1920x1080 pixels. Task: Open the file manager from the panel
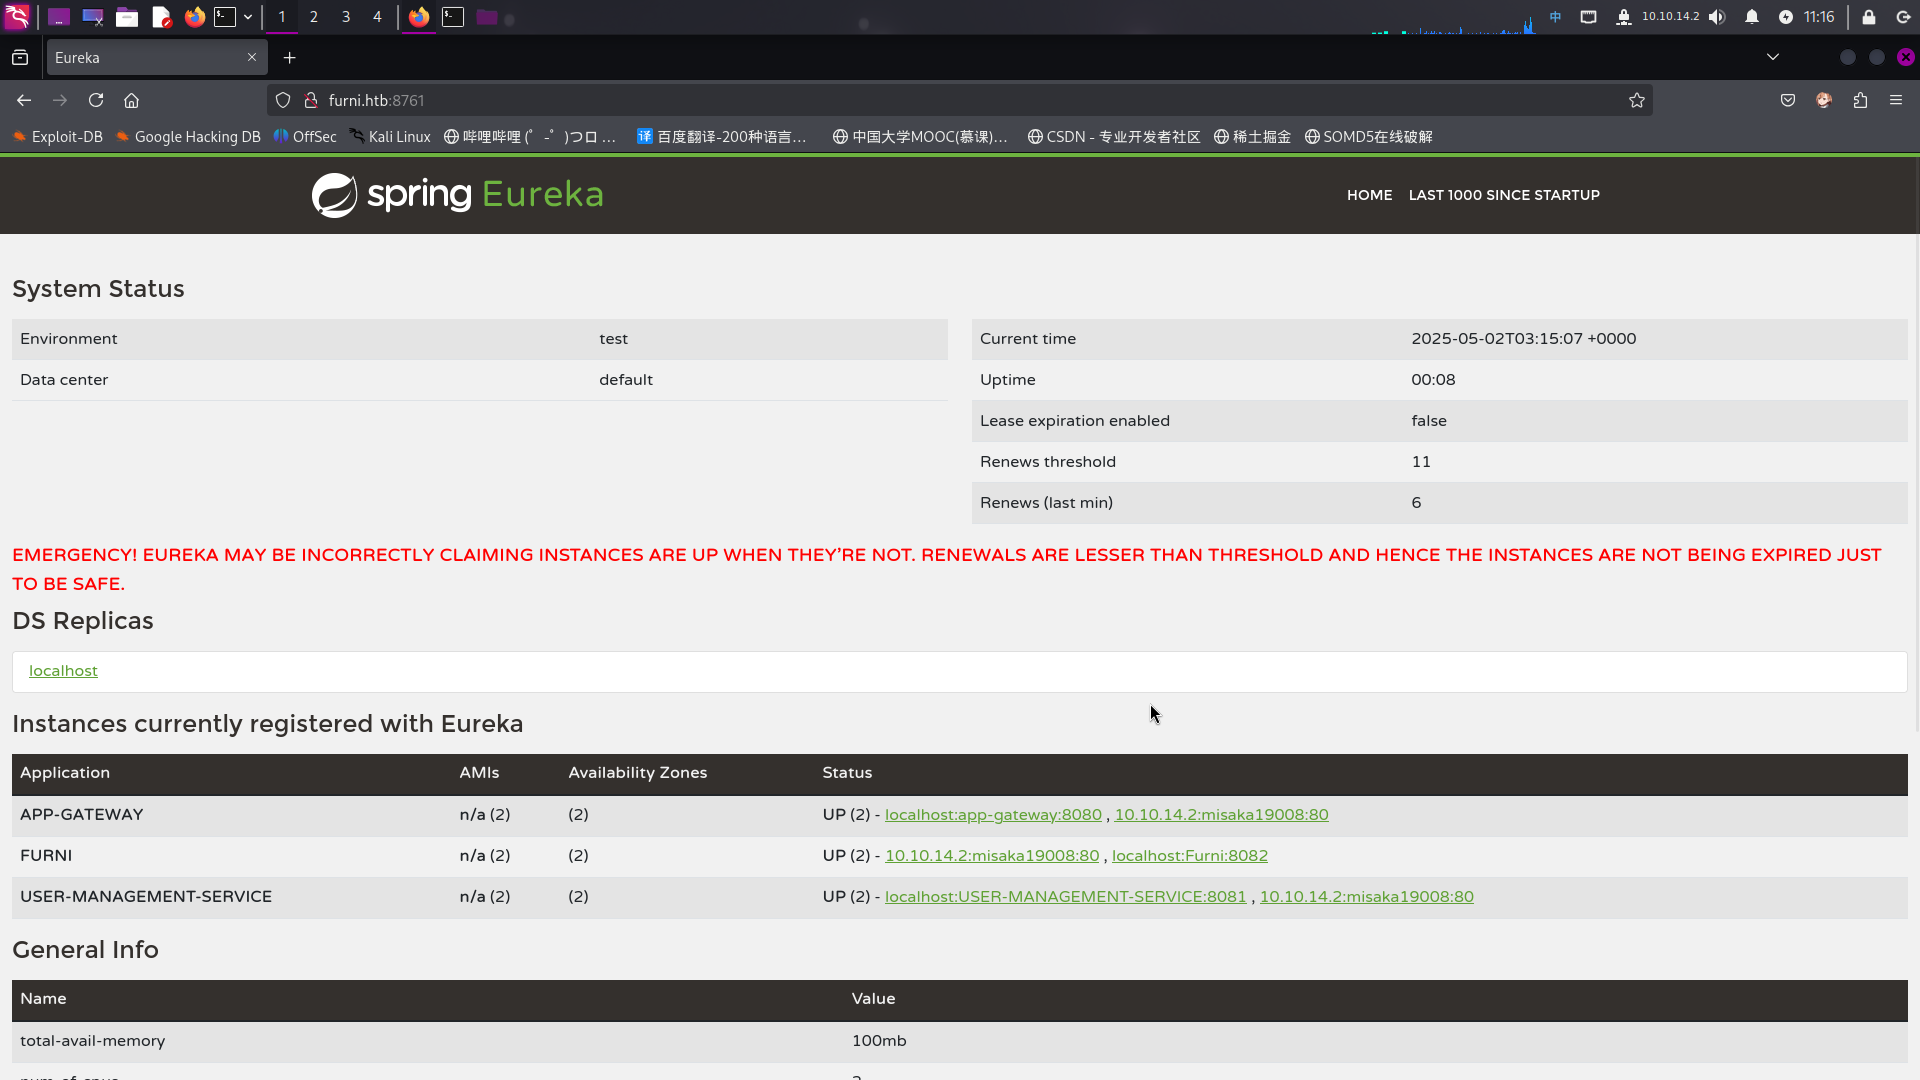[127, 17]
